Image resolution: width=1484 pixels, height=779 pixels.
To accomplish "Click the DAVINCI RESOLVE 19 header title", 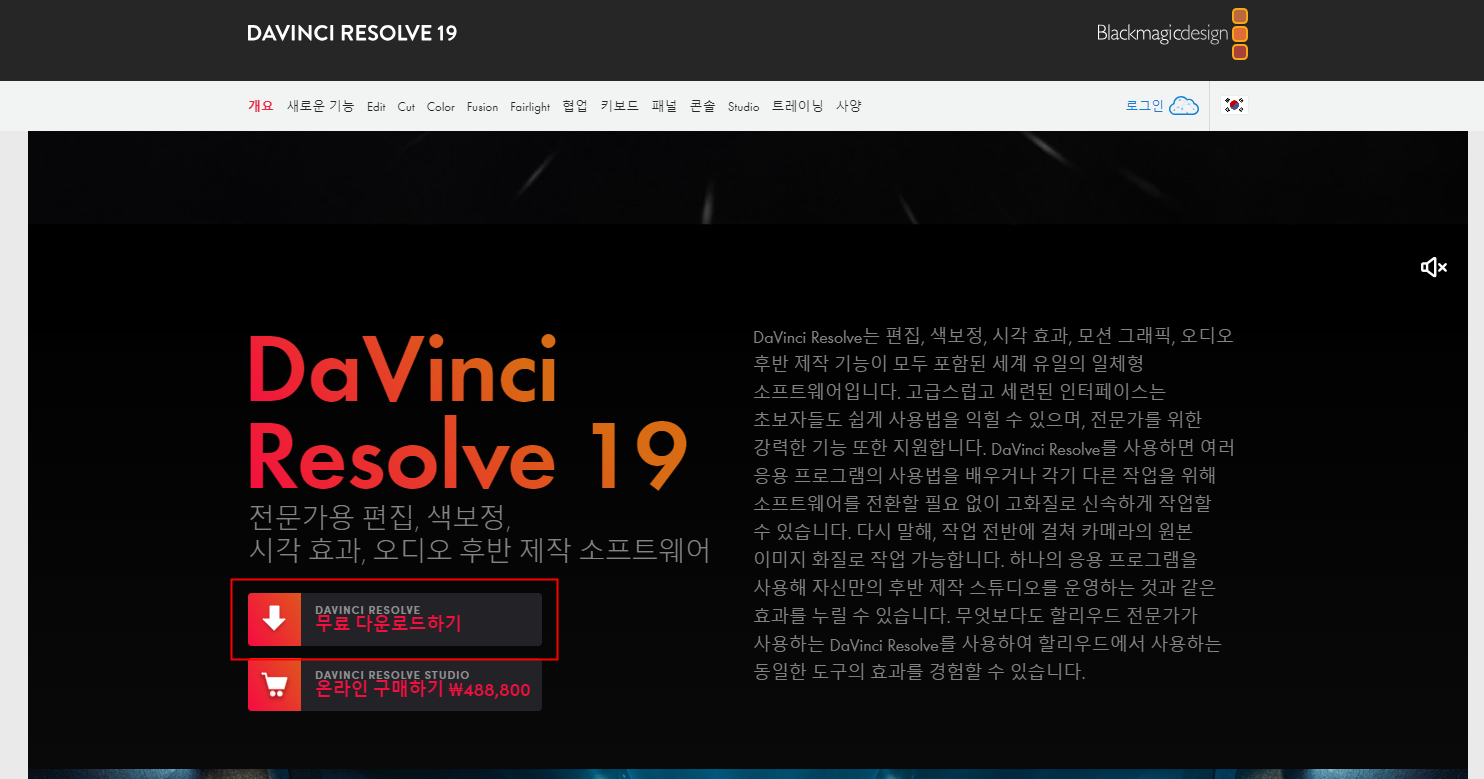I will coord(352,33).
